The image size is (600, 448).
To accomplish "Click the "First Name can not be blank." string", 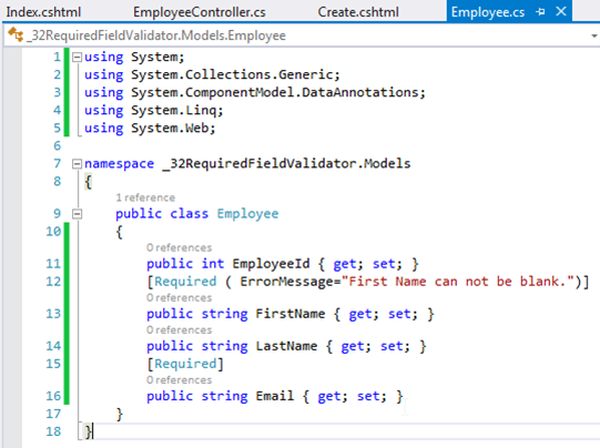I will tap(458, 282).
